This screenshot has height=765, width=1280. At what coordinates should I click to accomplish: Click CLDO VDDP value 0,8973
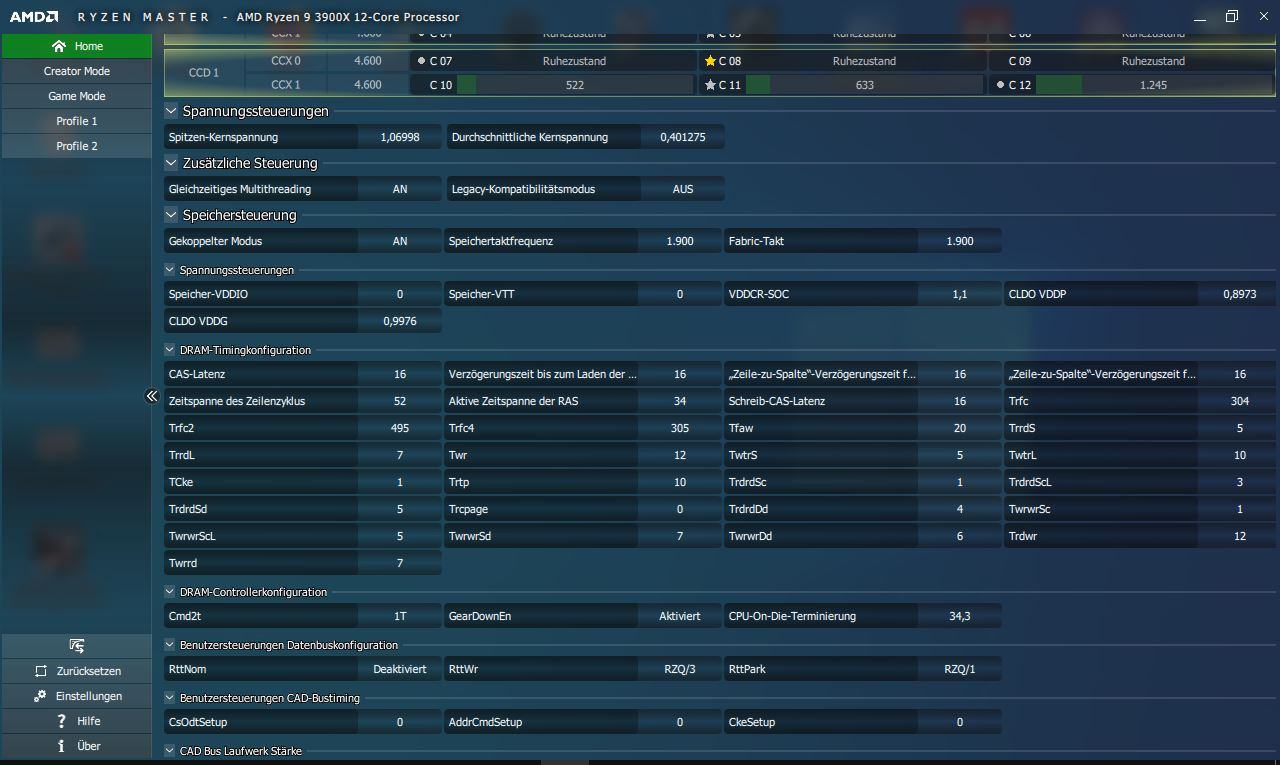1240,294
